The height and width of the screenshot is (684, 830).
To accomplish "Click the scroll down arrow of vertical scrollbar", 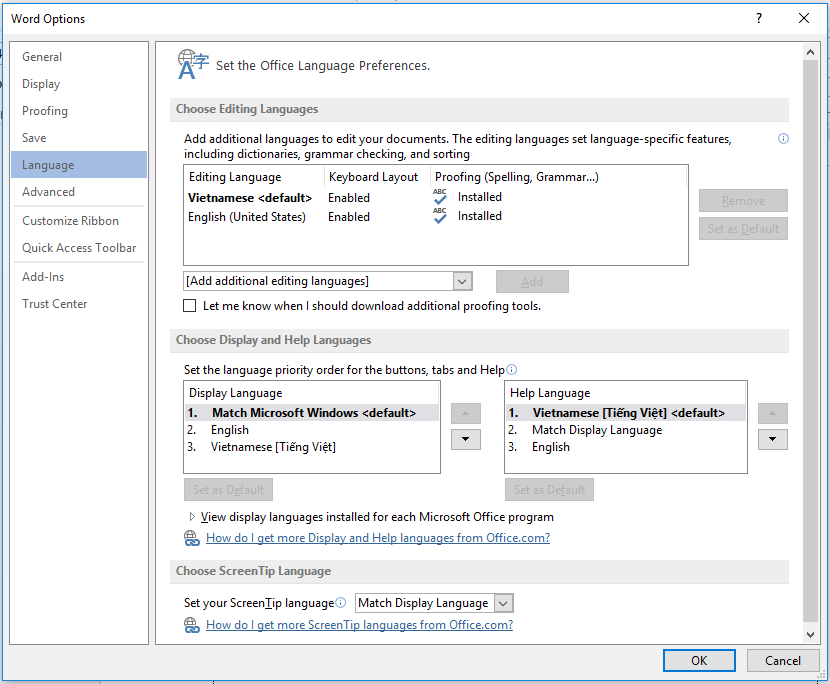I will 810,635.
